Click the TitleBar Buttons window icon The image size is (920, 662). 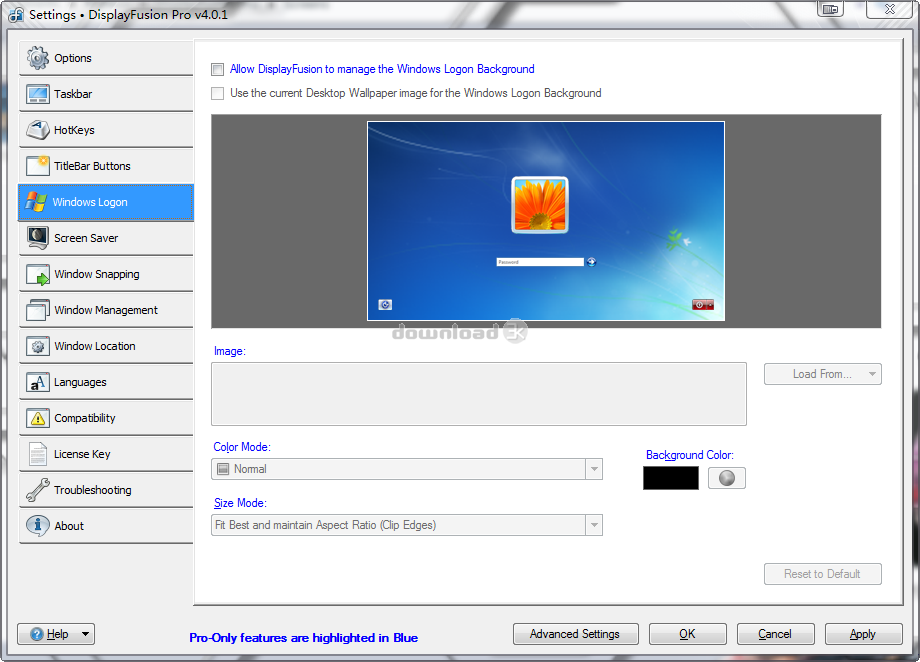click(x=38, y=166)
